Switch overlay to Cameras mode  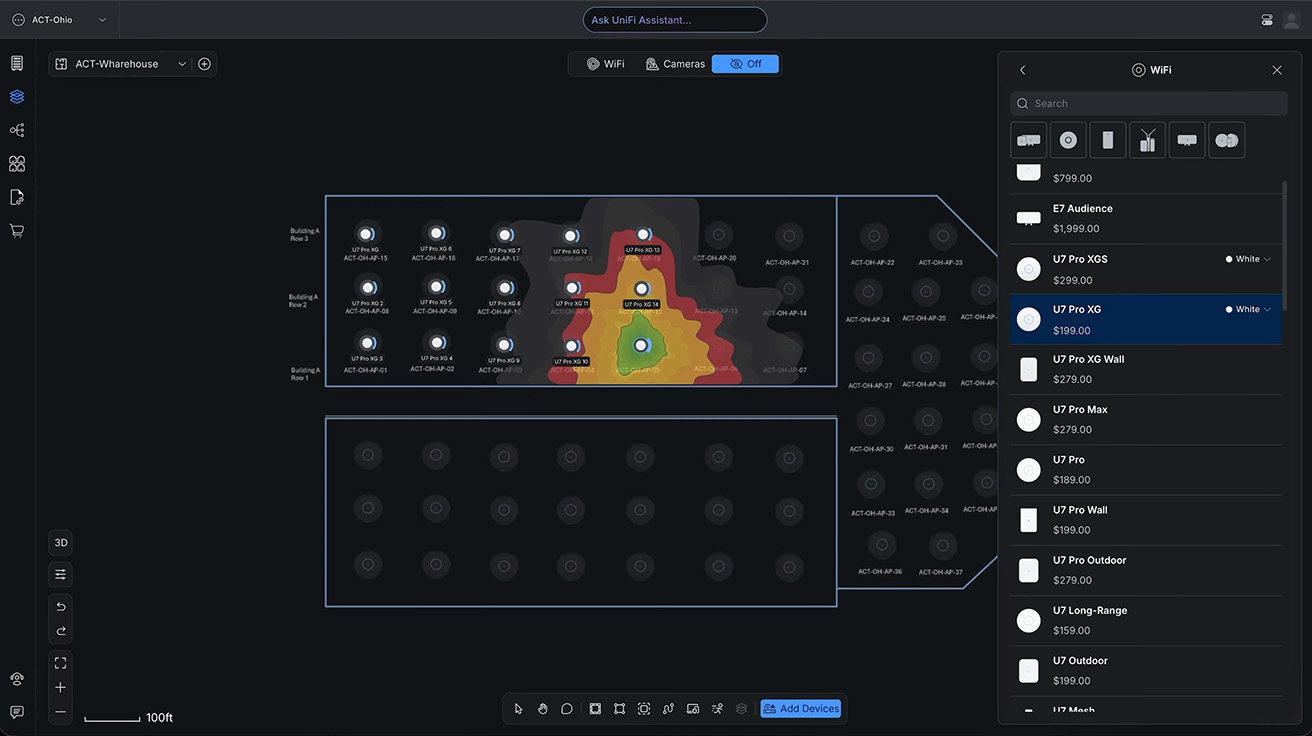(676, 64)
